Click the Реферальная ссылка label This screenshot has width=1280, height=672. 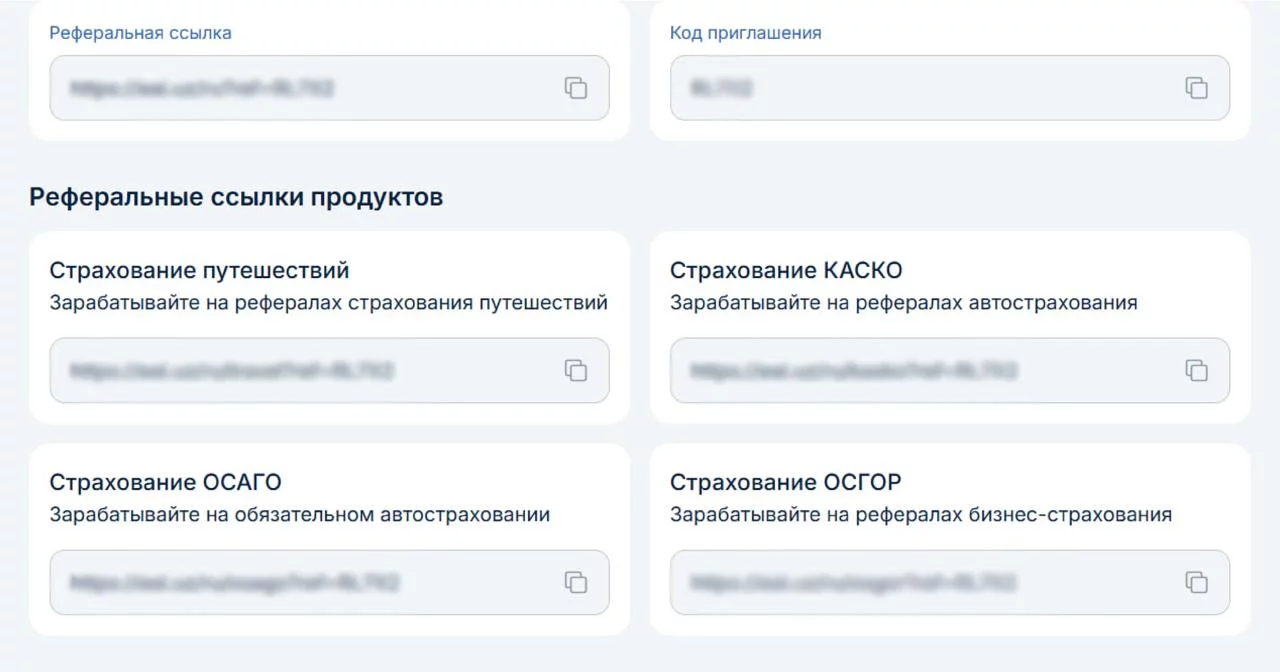click(x=140, y=33)
